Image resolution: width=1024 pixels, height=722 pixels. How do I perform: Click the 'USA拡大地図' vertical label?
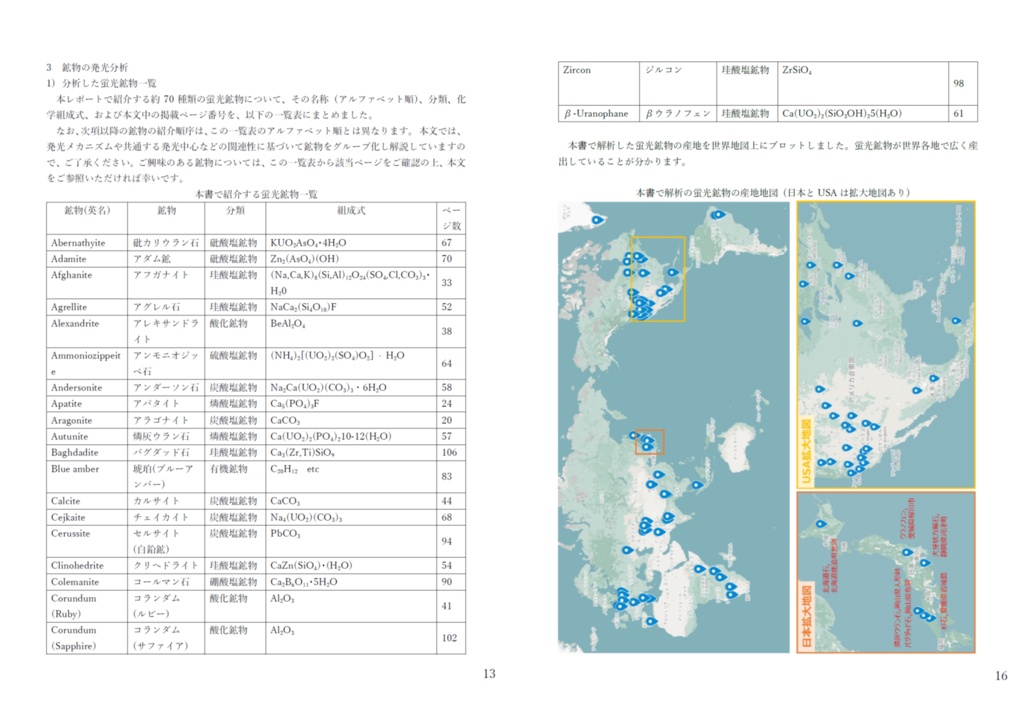[x=806, y=452]
